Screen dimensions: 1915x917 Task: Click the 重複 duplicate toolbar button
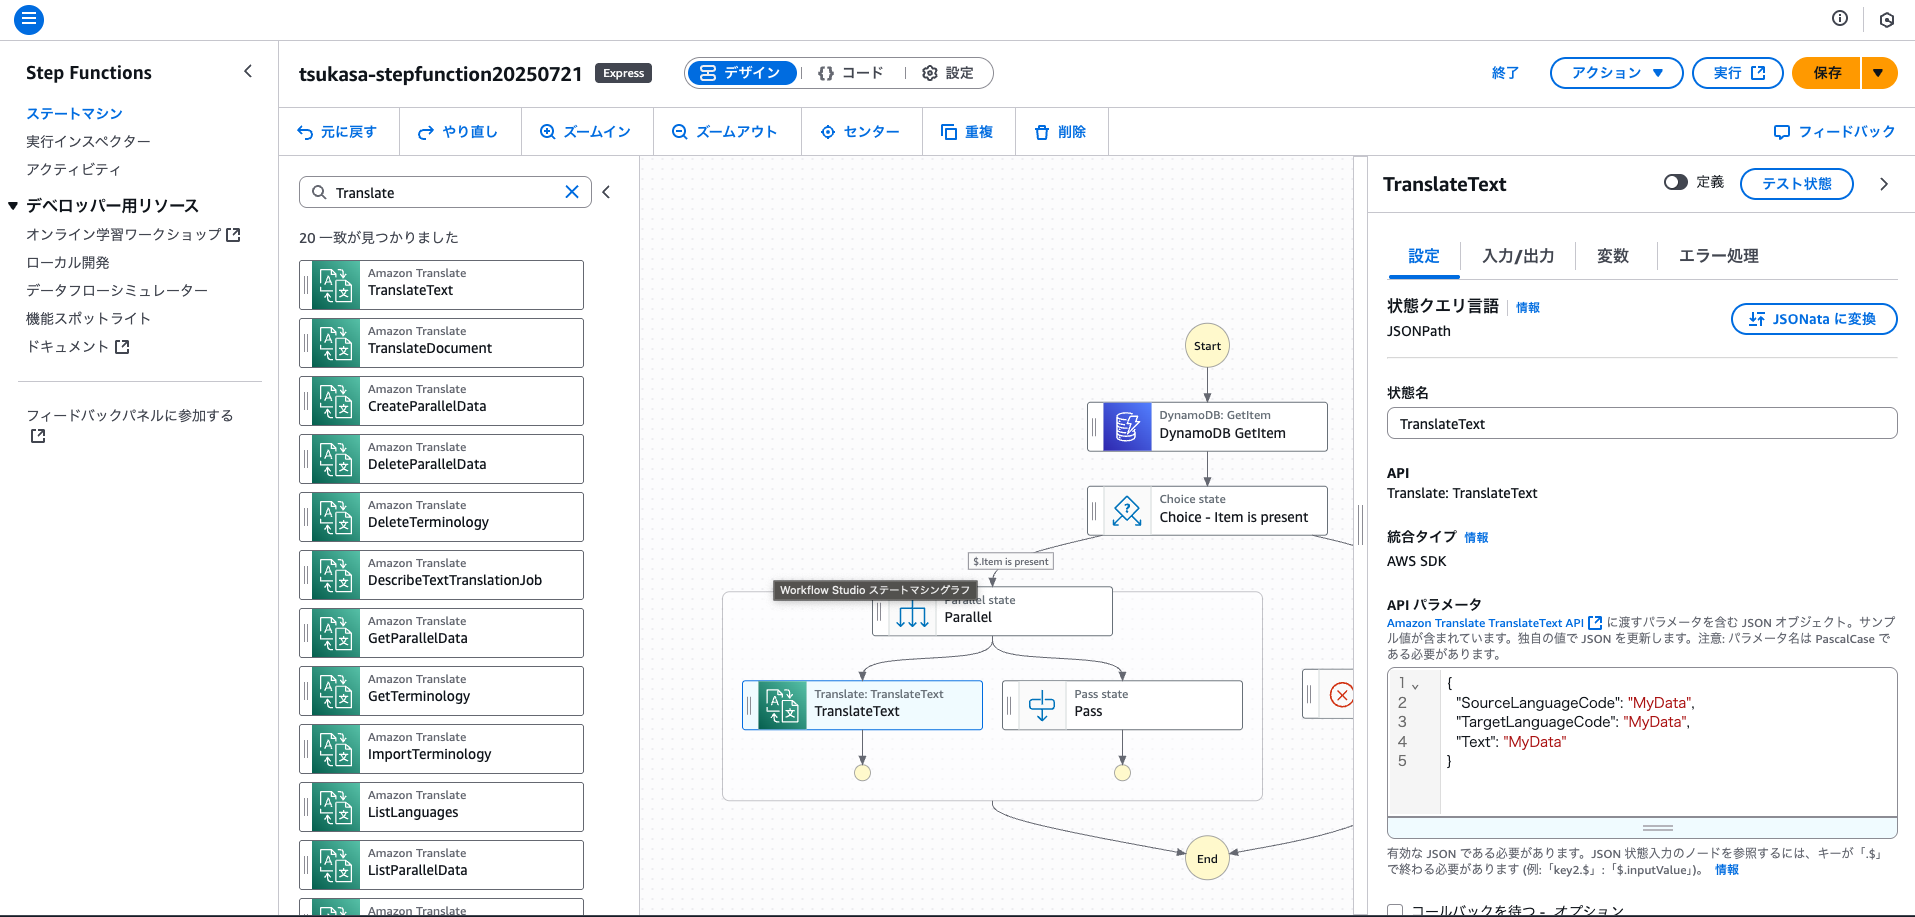967,132
